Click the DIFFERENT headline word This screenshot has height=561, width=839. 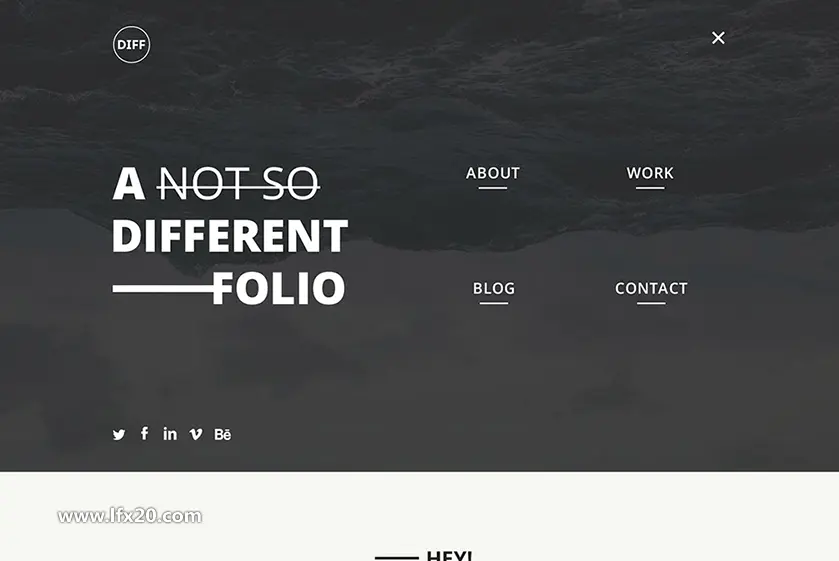(x=230, y=236)
